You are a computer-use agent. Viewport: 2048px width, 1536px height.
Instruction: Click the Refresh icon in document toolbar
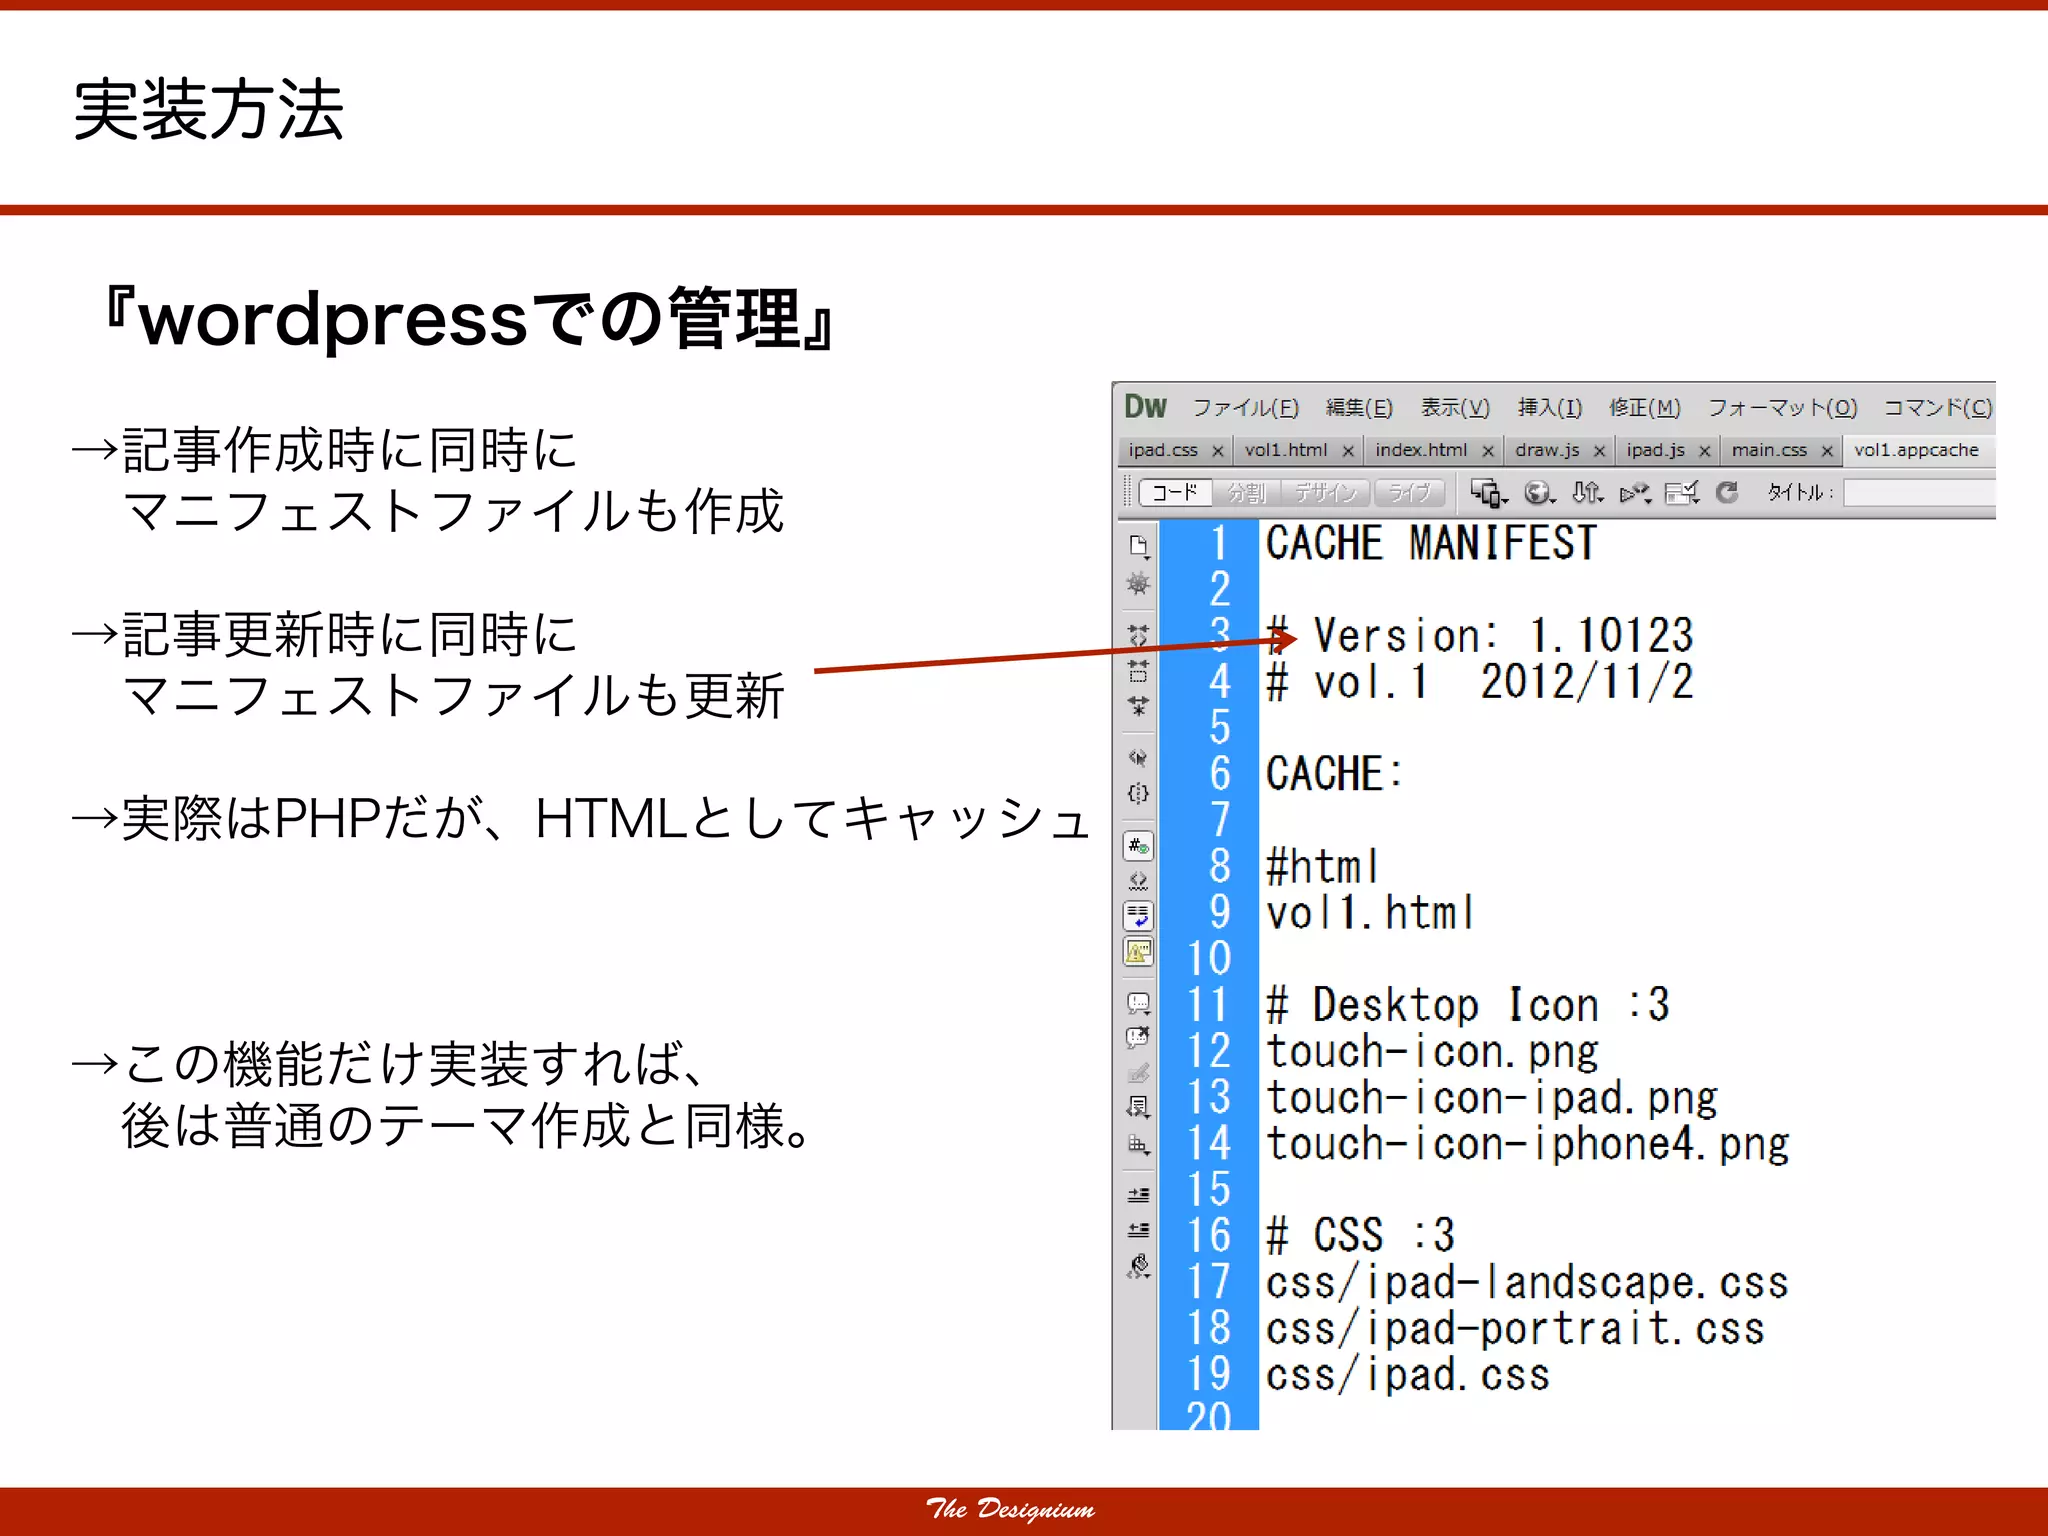pos(1726,492)
